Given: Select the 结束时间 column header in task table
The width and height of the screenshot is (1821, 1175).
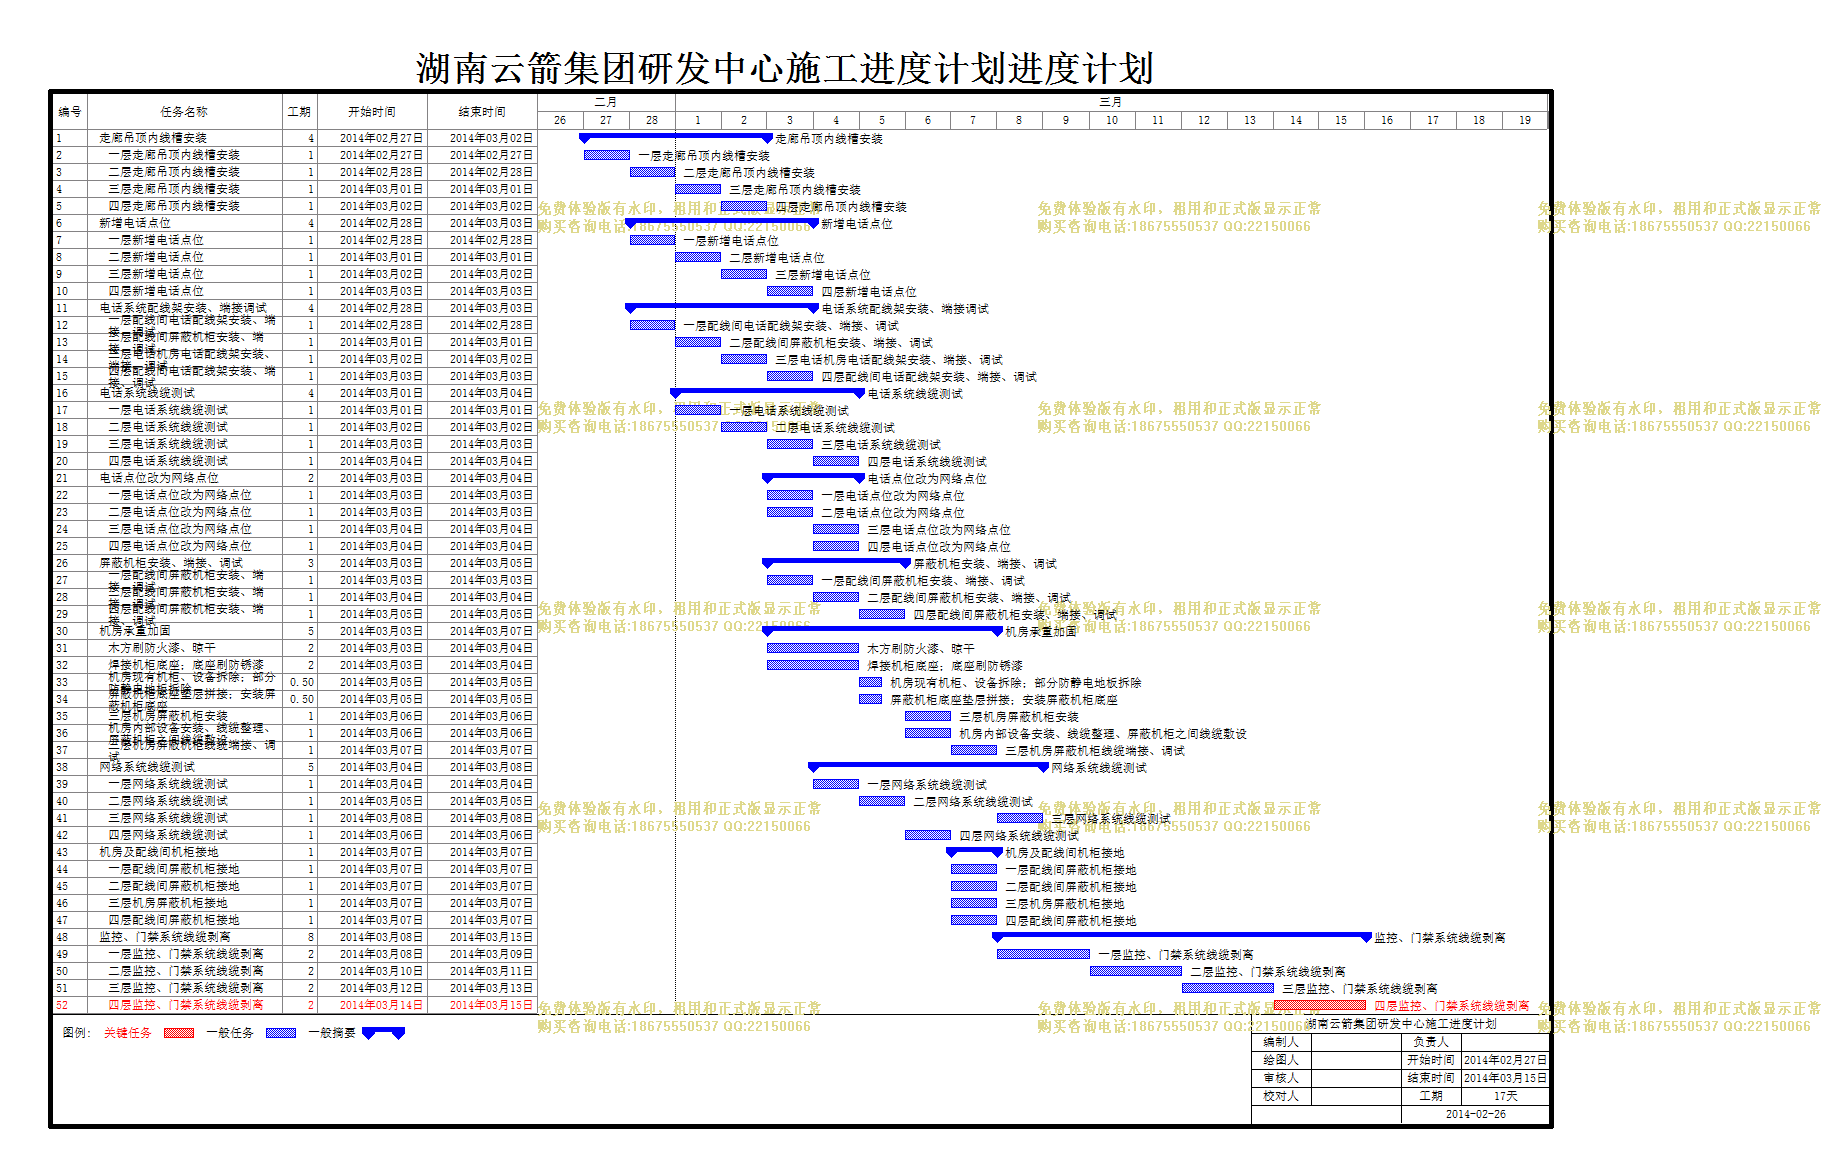Looking at the screenshot, I should 482,111.
